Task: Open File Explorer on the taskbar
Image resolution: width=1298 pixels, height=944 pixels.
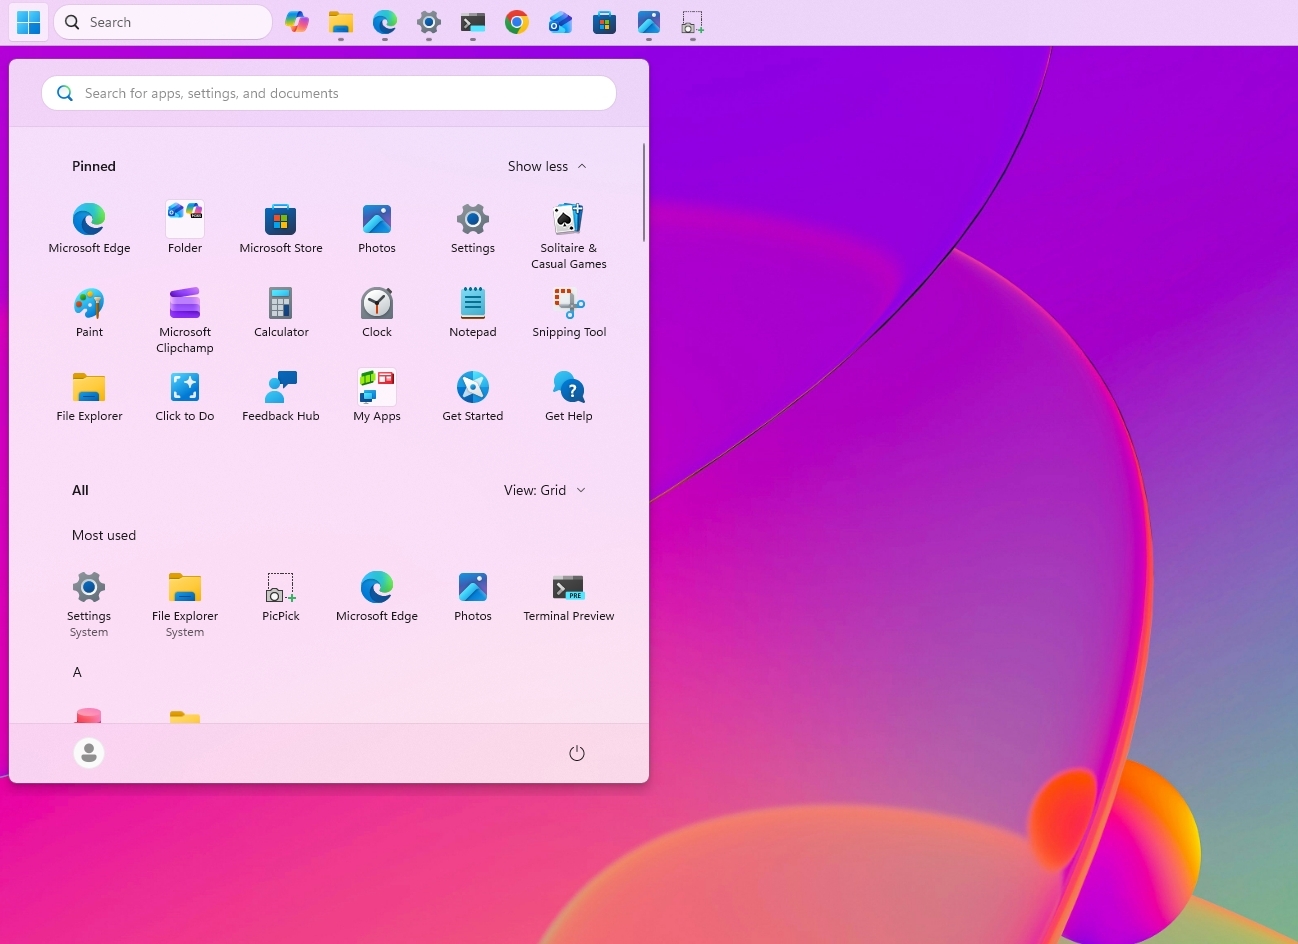Action: pyautogui.click(x=341, y=22)
